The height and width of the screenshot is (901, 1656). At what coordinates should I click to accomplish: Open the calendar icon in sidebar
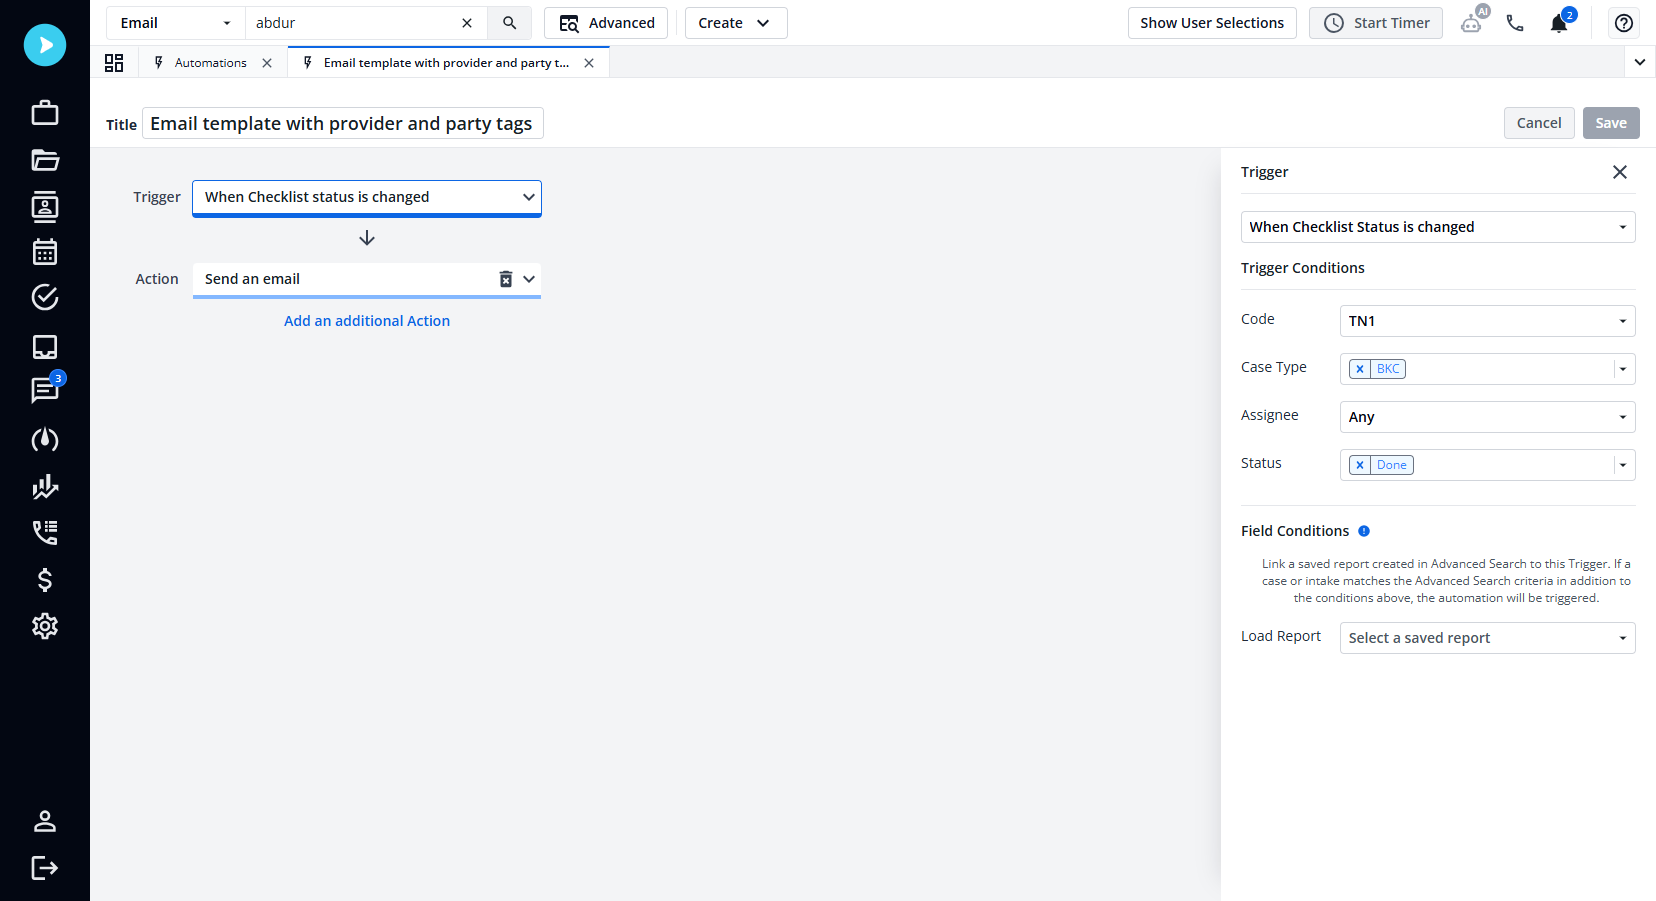44,252
